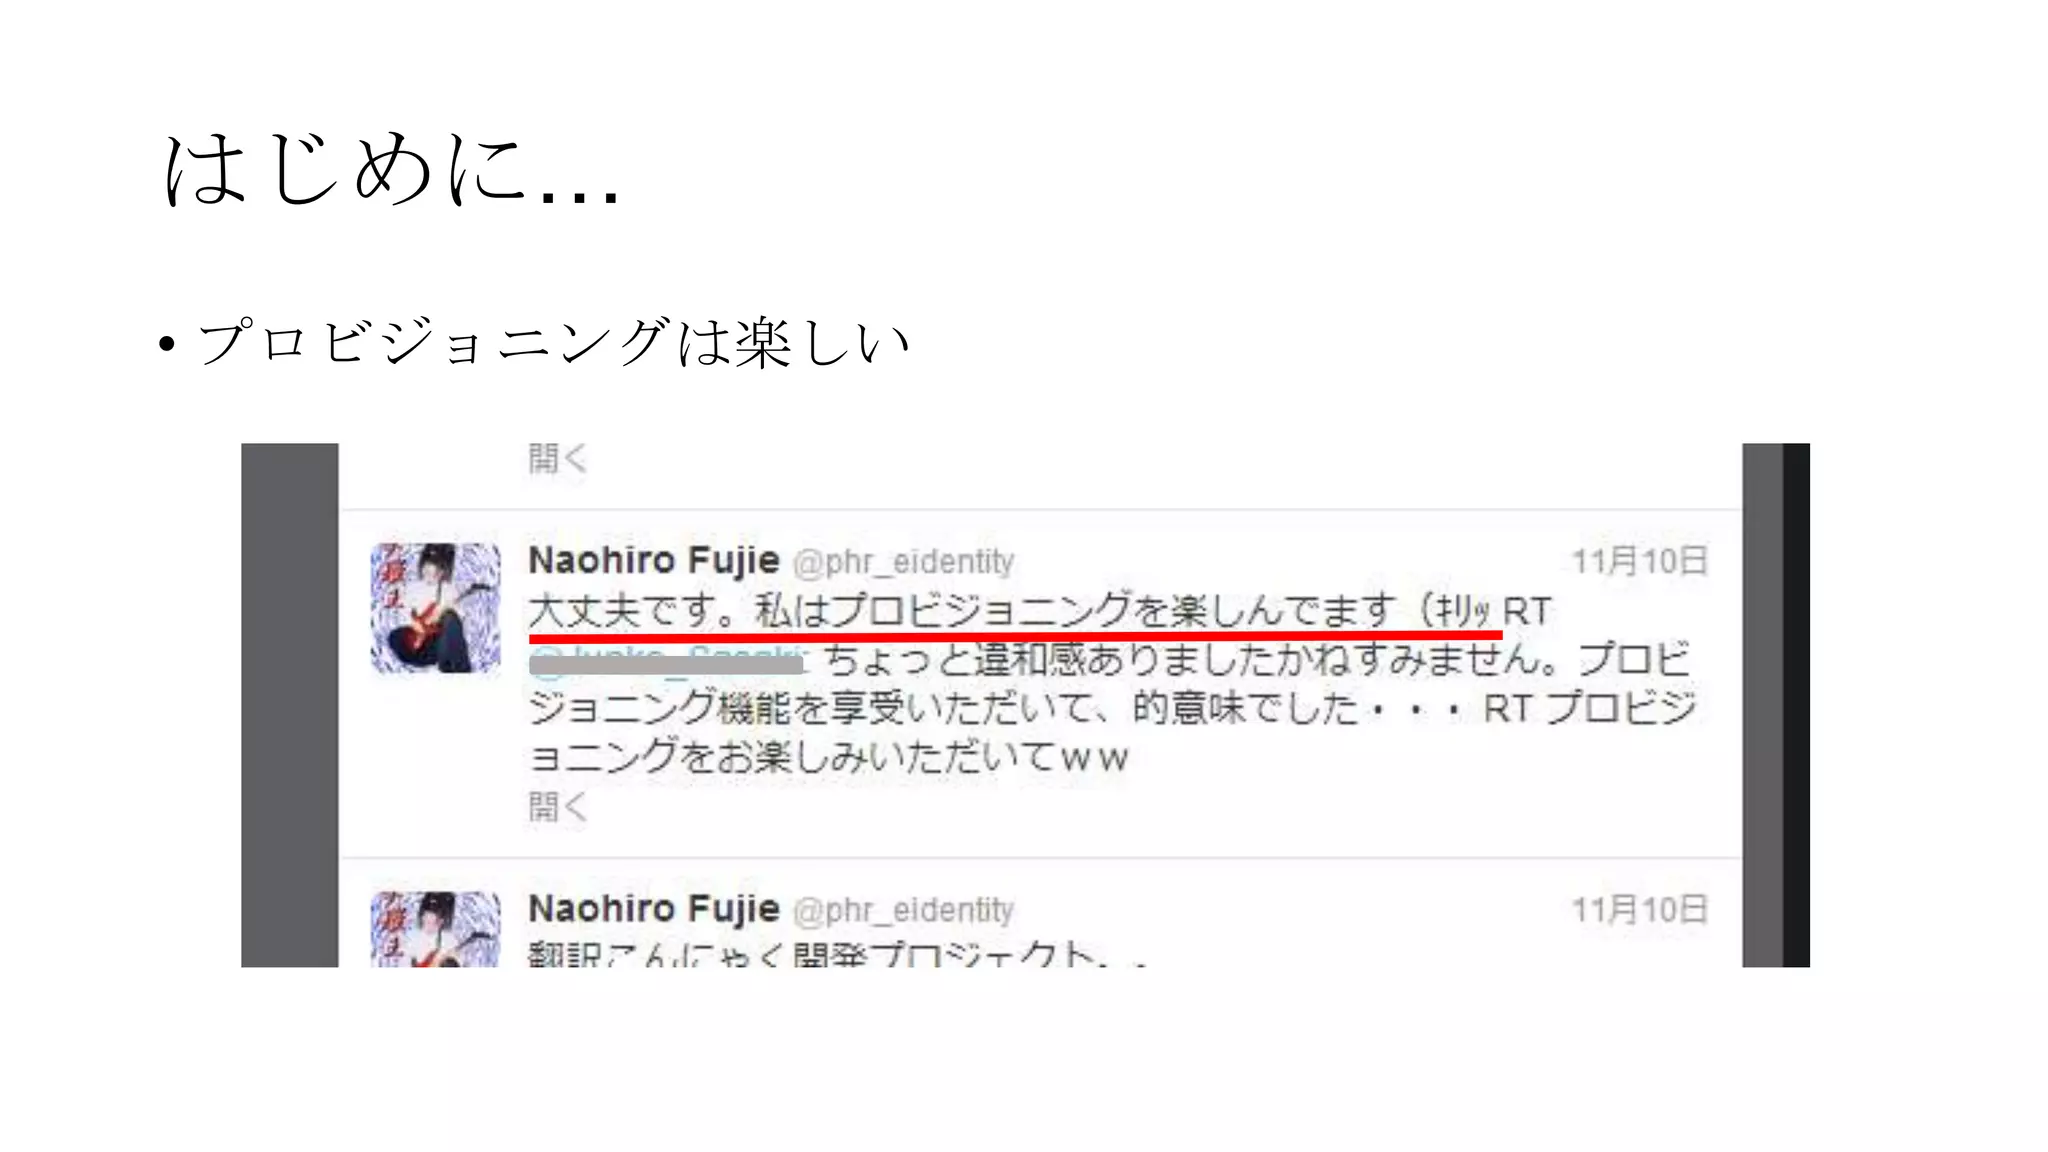The image size is (2048, 1152).
Task: Click the @phr_eidentity handle in the bottom tweet
Action: (904, 910)
